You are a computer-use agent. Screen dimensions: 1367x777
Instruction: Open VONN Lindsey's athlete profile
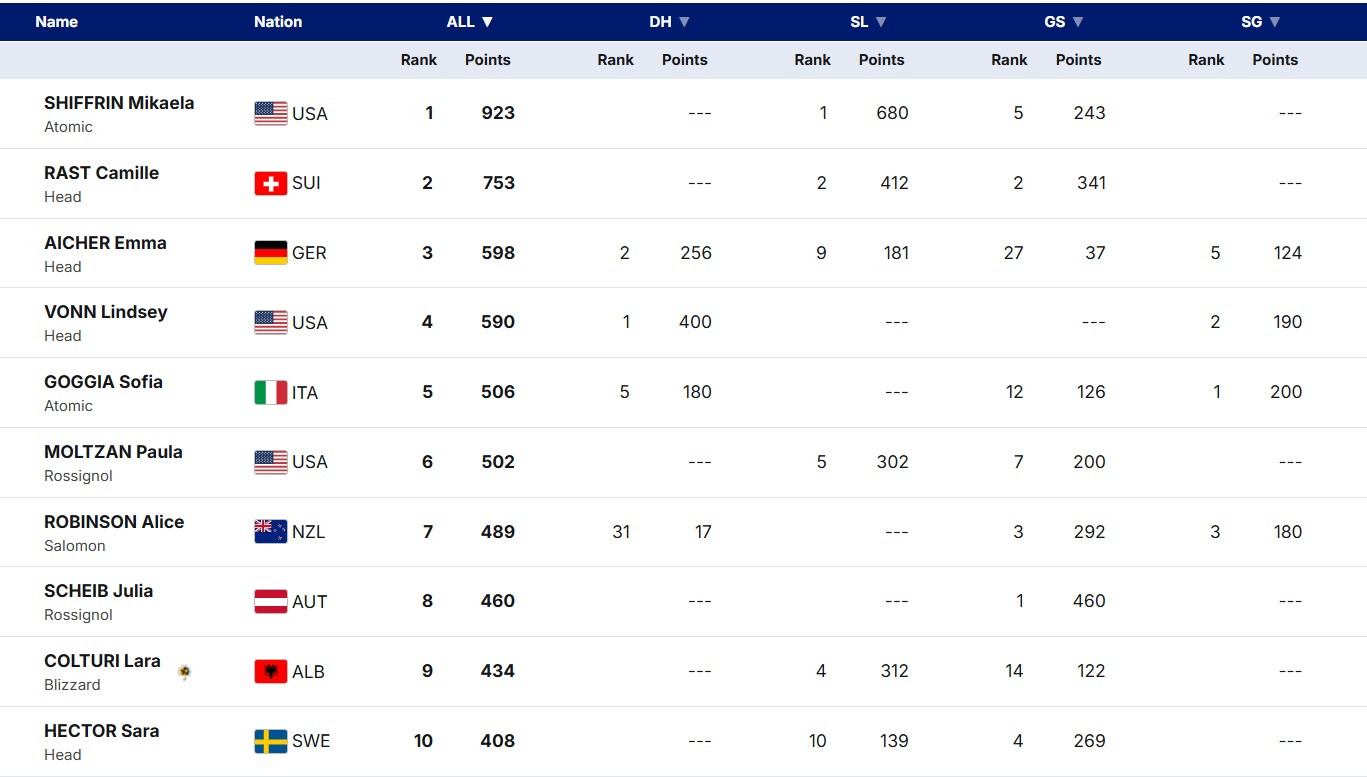tap(106, 312)
